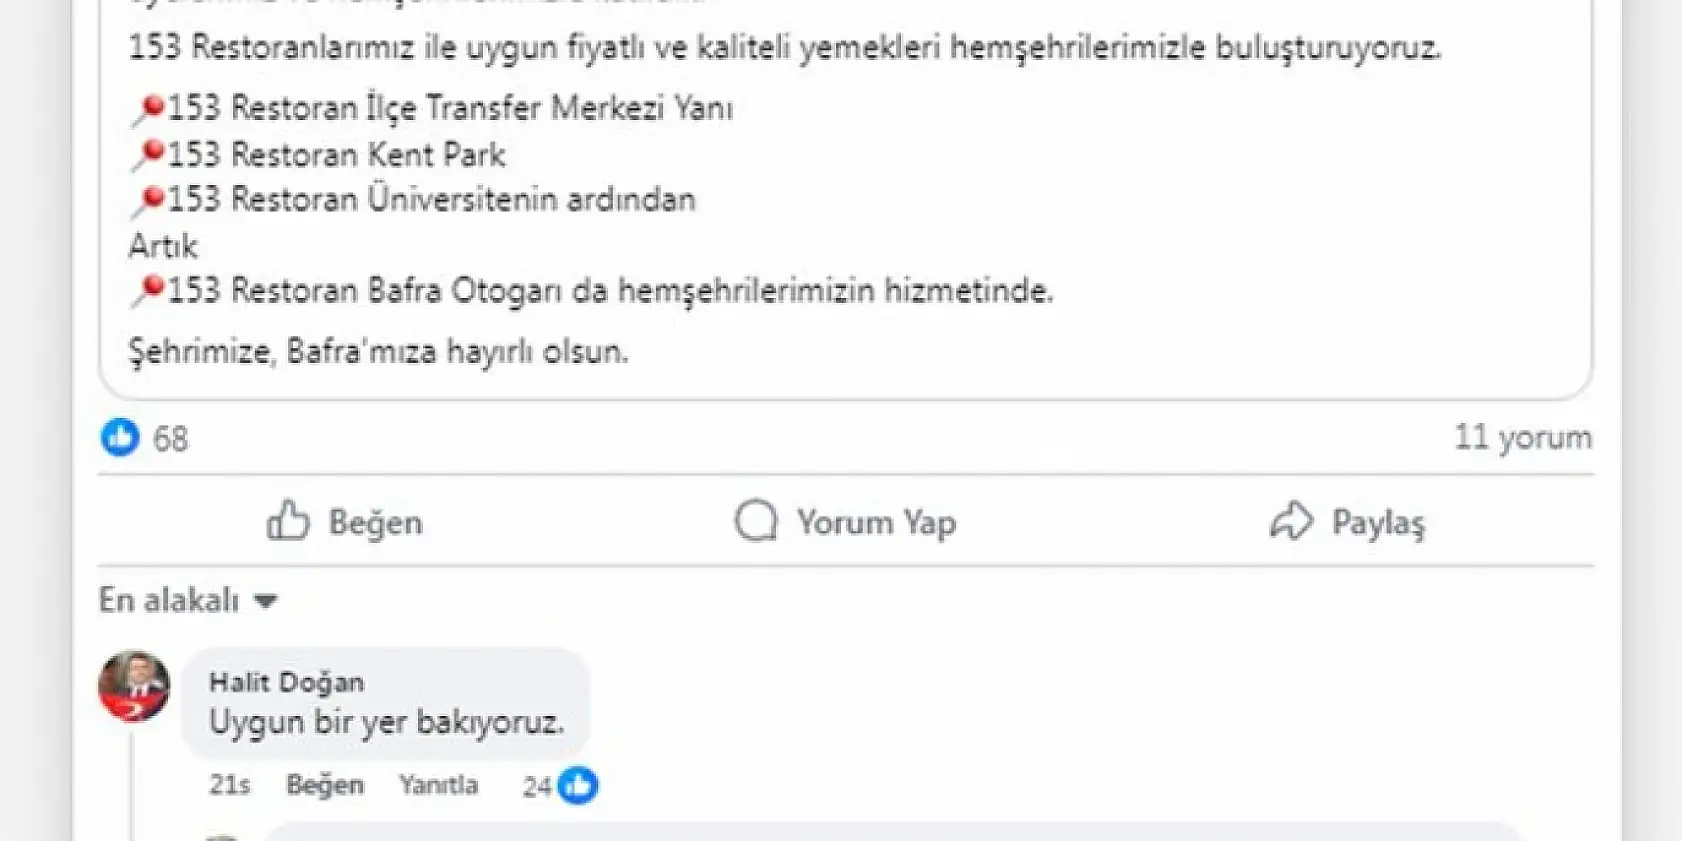Click the comment text 'Uygun bir yer bakıyoruz.'

(388, 722)
